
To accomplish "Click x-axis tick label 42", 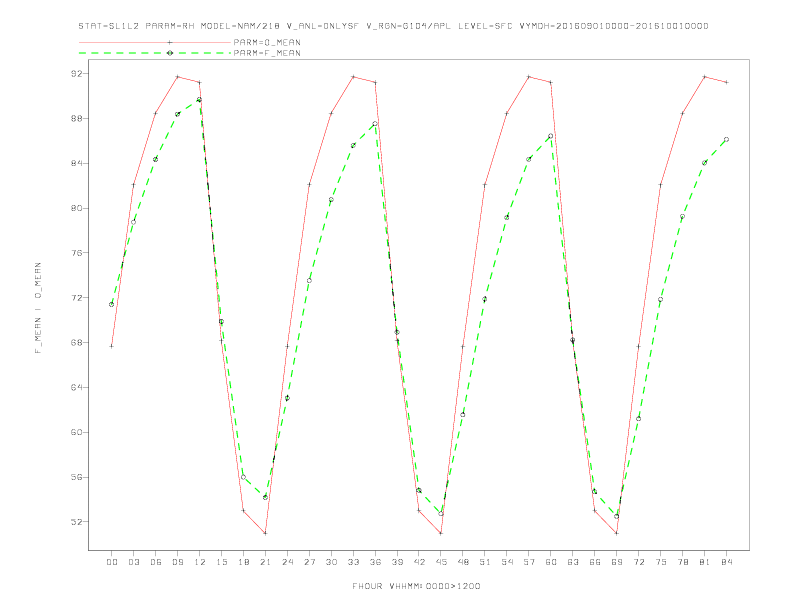I will click(419, 562).
